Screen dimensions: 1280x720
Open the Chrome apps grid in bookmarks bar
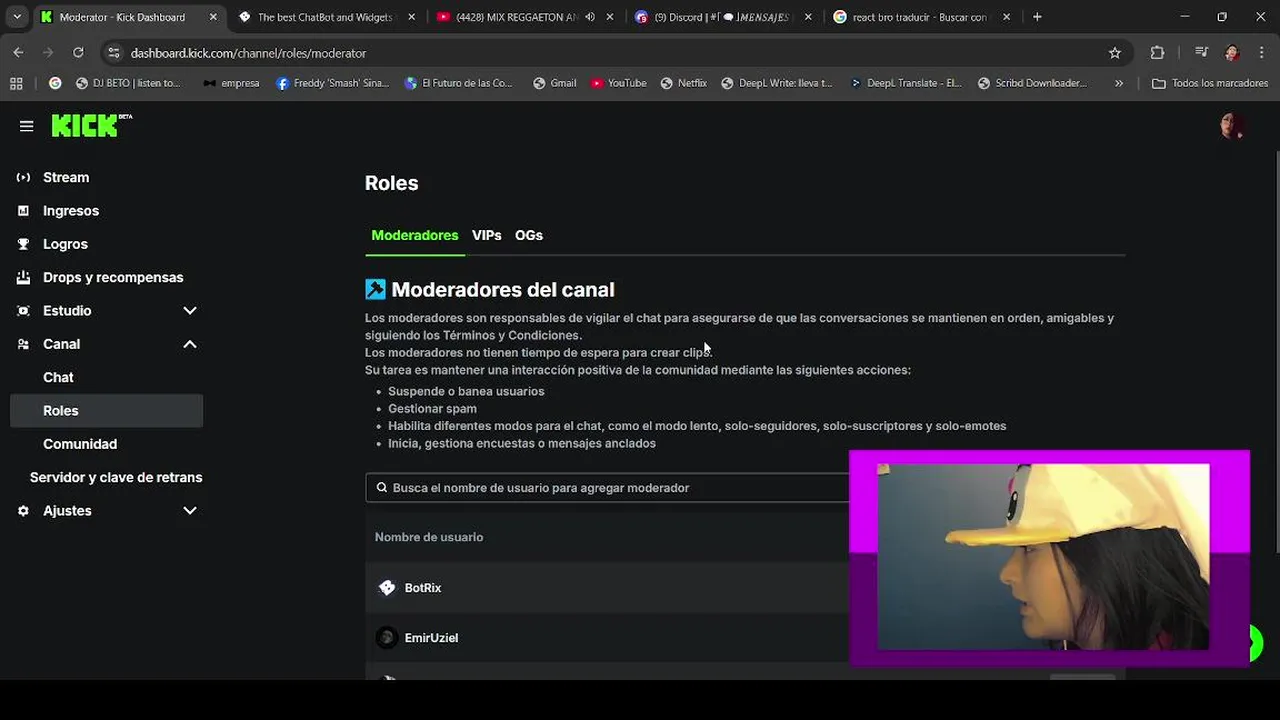(16, 83)
